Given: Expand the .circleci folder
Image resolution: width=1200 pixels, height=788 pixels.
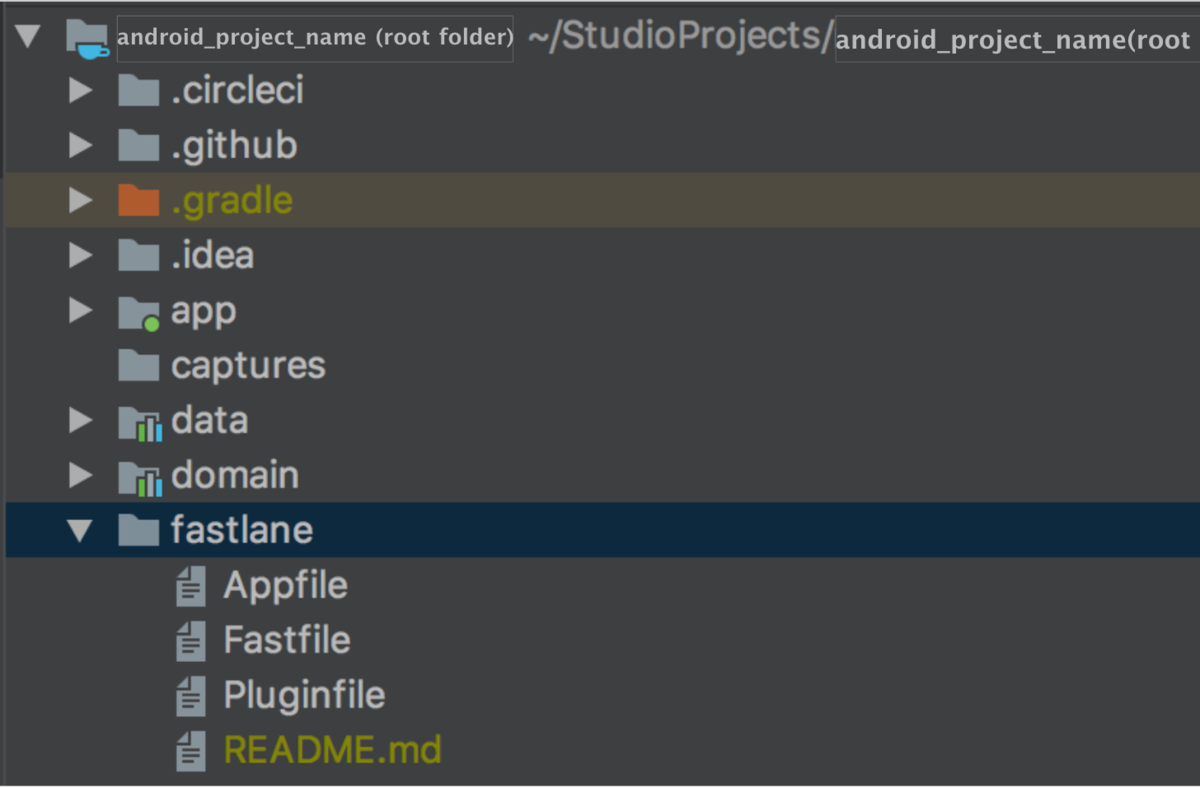Looking at the screenshot, I should 80,90.
